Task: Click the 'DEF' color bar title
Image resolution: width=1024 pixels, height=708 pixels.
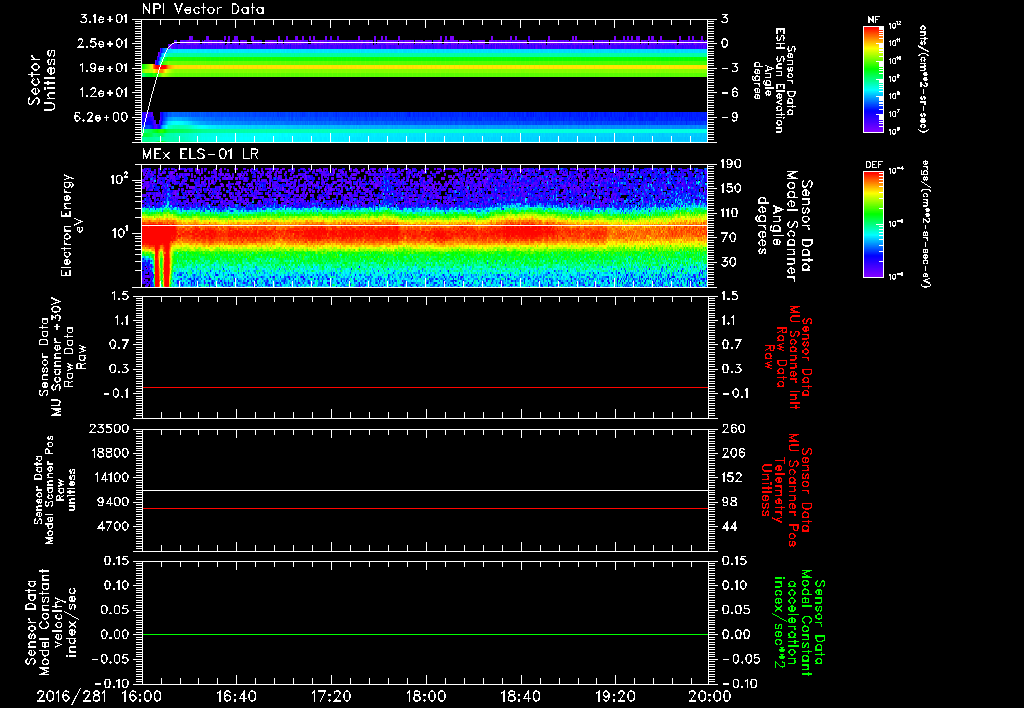Action: tap(873, 165)
